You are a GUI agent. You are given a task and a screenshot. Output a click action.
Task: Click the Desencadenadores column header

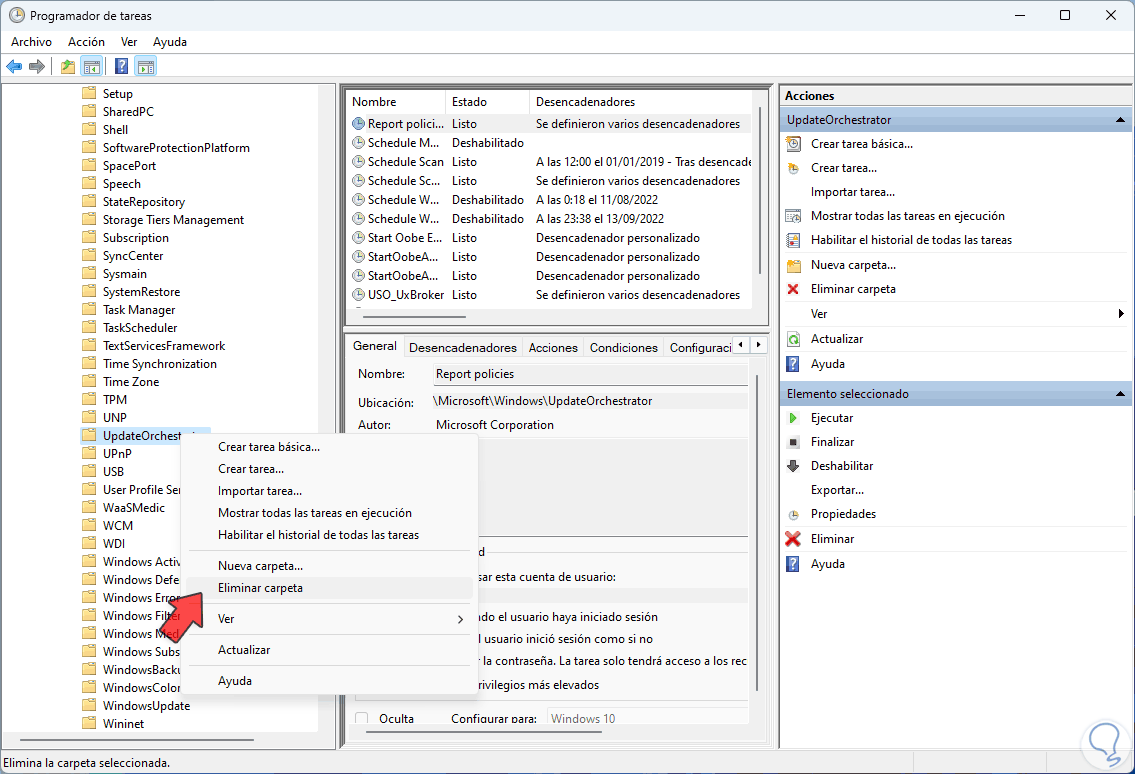pos(641,102)
